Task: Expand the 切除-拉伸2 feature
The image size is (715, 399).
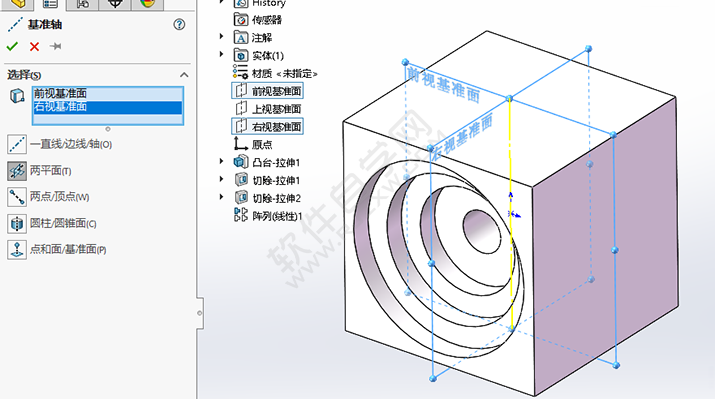Action: [222, 197]
